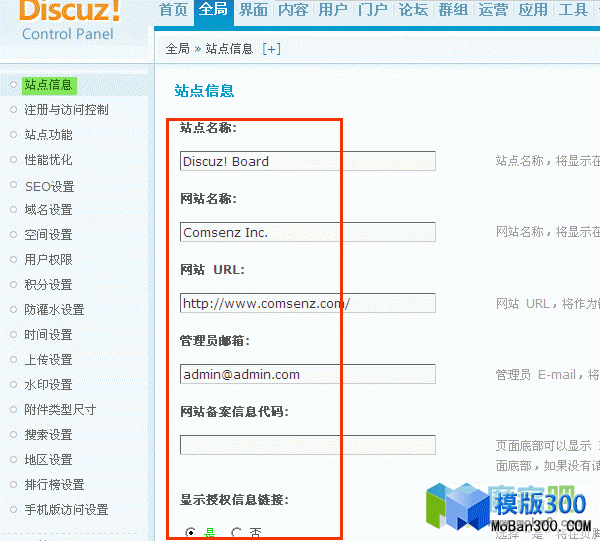Select the 全局 top navigation tab
Screen dimensions: 600x541
point(214,10)
